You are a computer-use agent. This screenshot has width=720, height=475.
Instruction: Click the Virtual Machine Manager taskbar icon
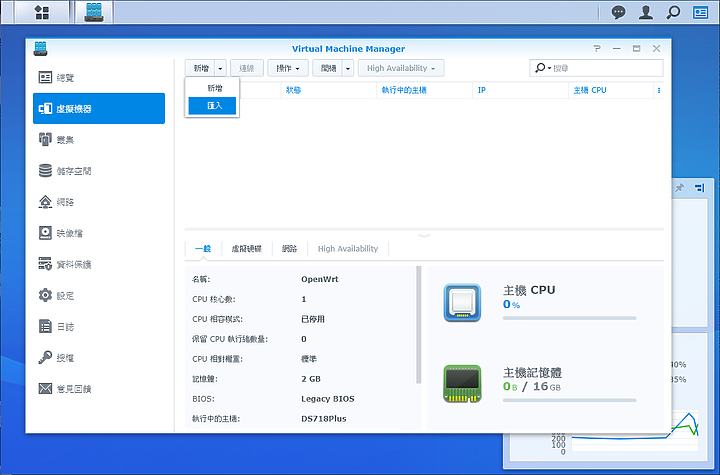(x=94, y=12)
